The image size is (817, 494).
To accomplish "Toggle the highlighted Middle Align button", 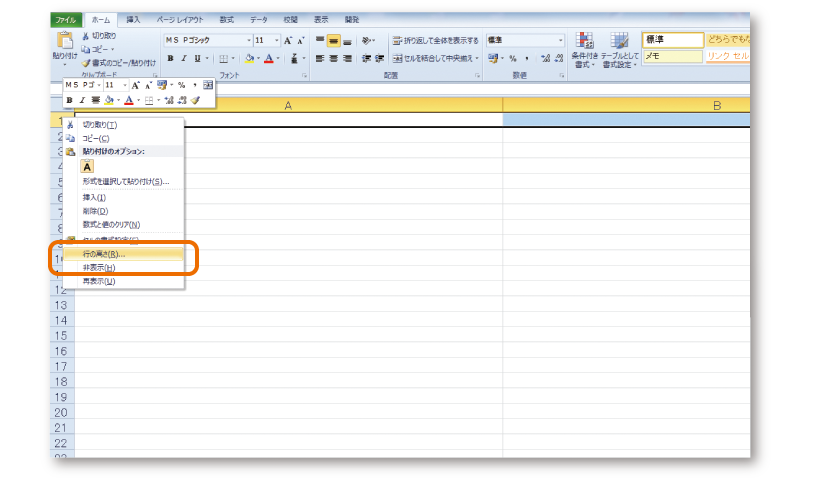I will tap(333, 40).
